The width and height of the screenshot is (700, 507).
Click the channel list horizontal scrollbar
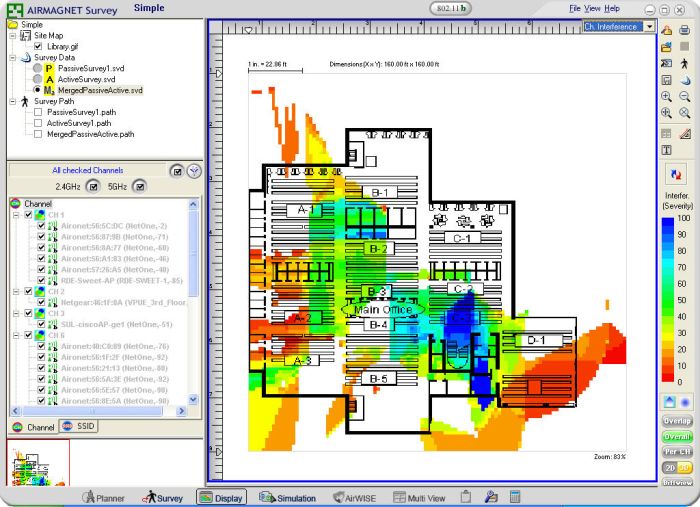[x=98, y=411]
